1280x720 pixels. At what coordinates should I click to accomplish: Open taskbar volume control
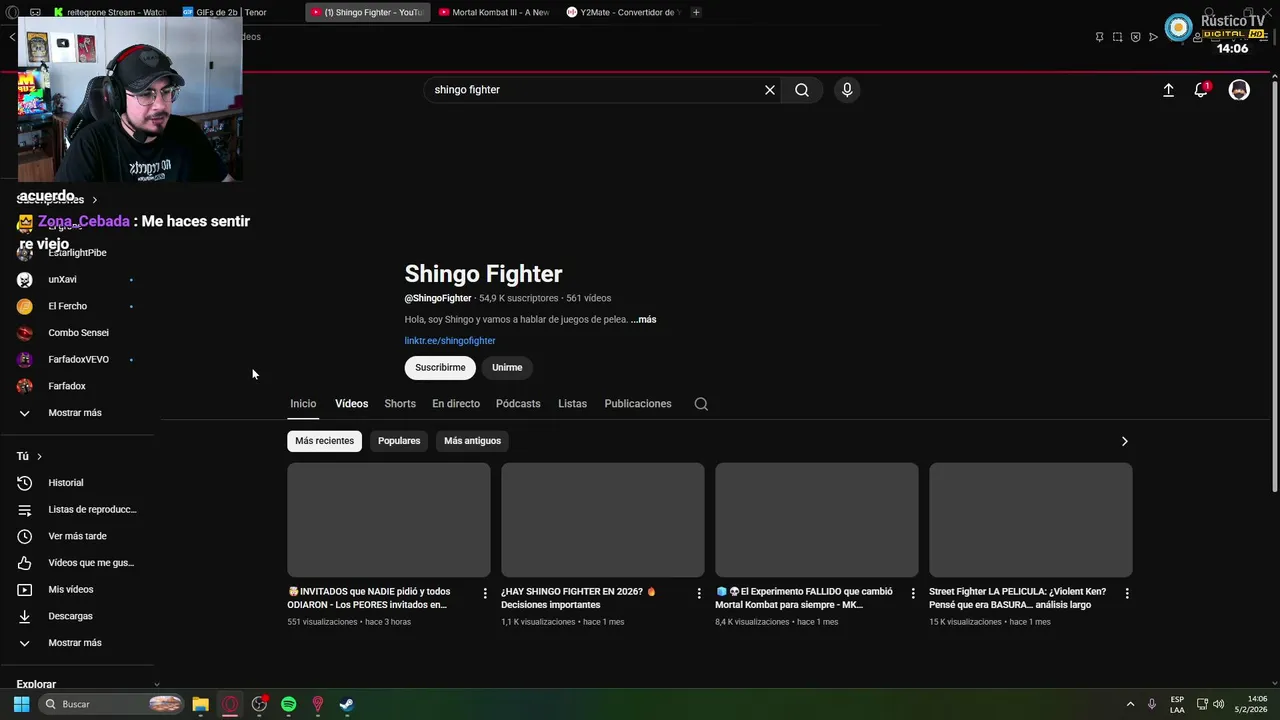pos(1218,704)
